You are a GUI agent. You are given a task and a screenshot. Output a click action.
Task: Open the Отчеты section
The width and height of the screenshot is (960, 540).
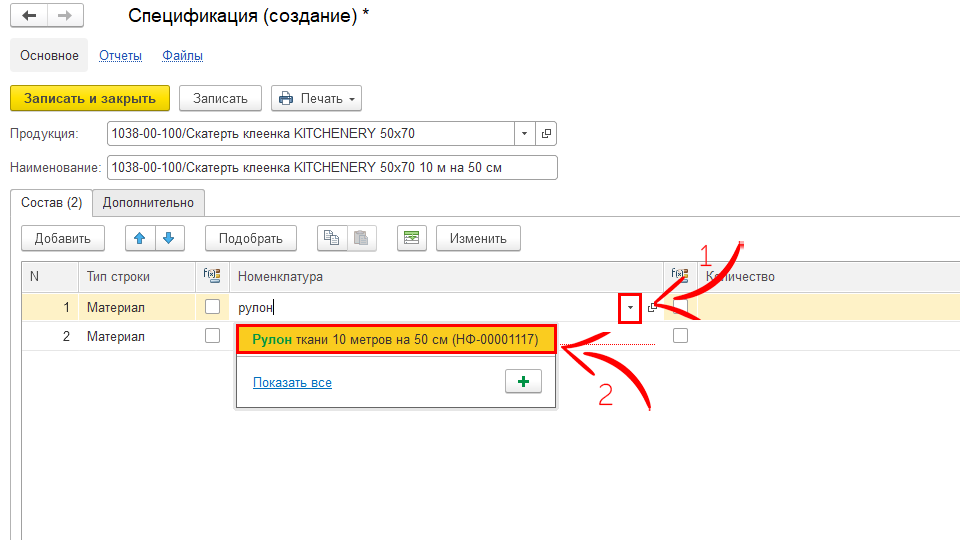pos(120,56)
